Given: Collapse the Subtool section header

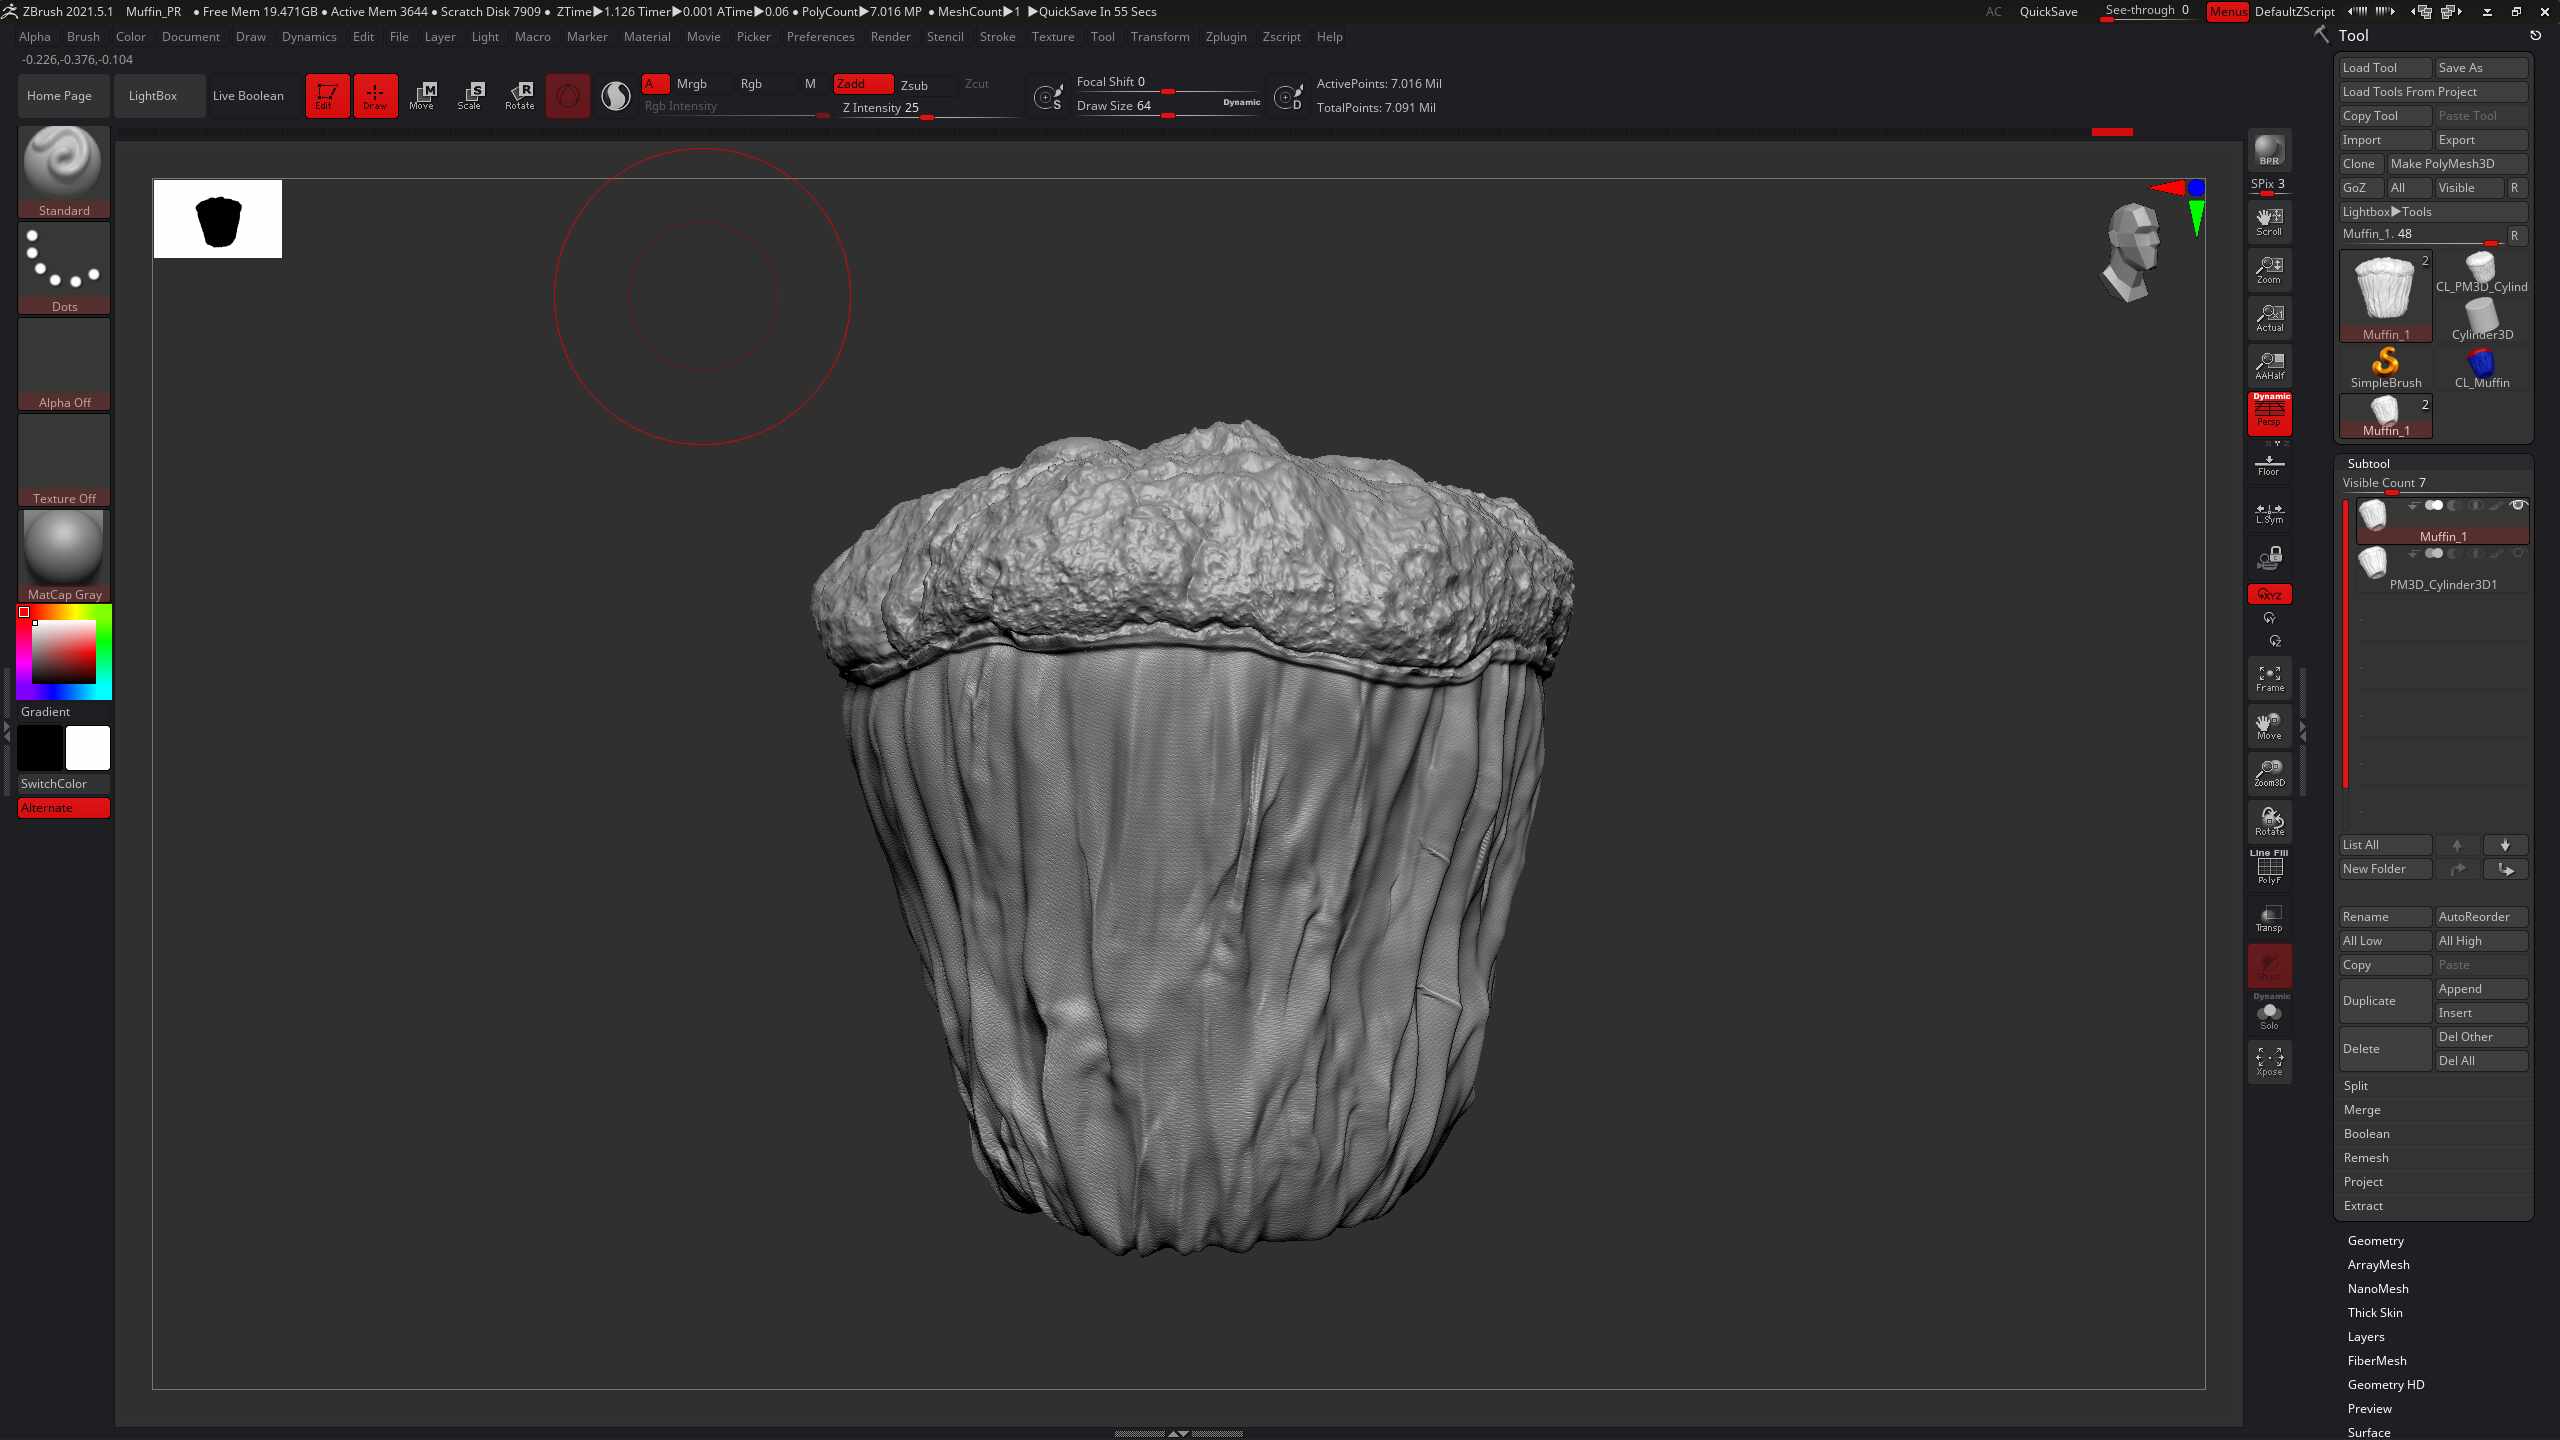Looking at the screenshot, I should click(x=2368, y=464).
